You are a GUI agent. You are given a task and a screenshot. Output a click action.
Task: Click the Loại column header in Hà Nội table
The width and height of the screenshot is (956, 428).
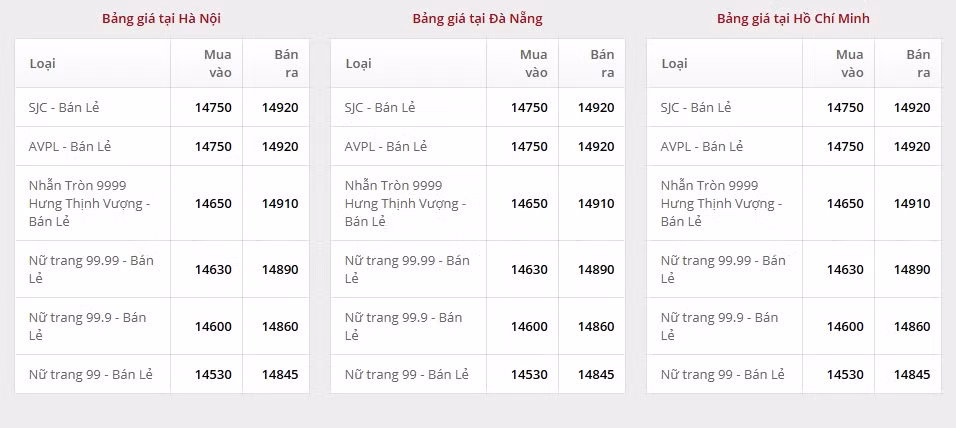tap(43, 63)
